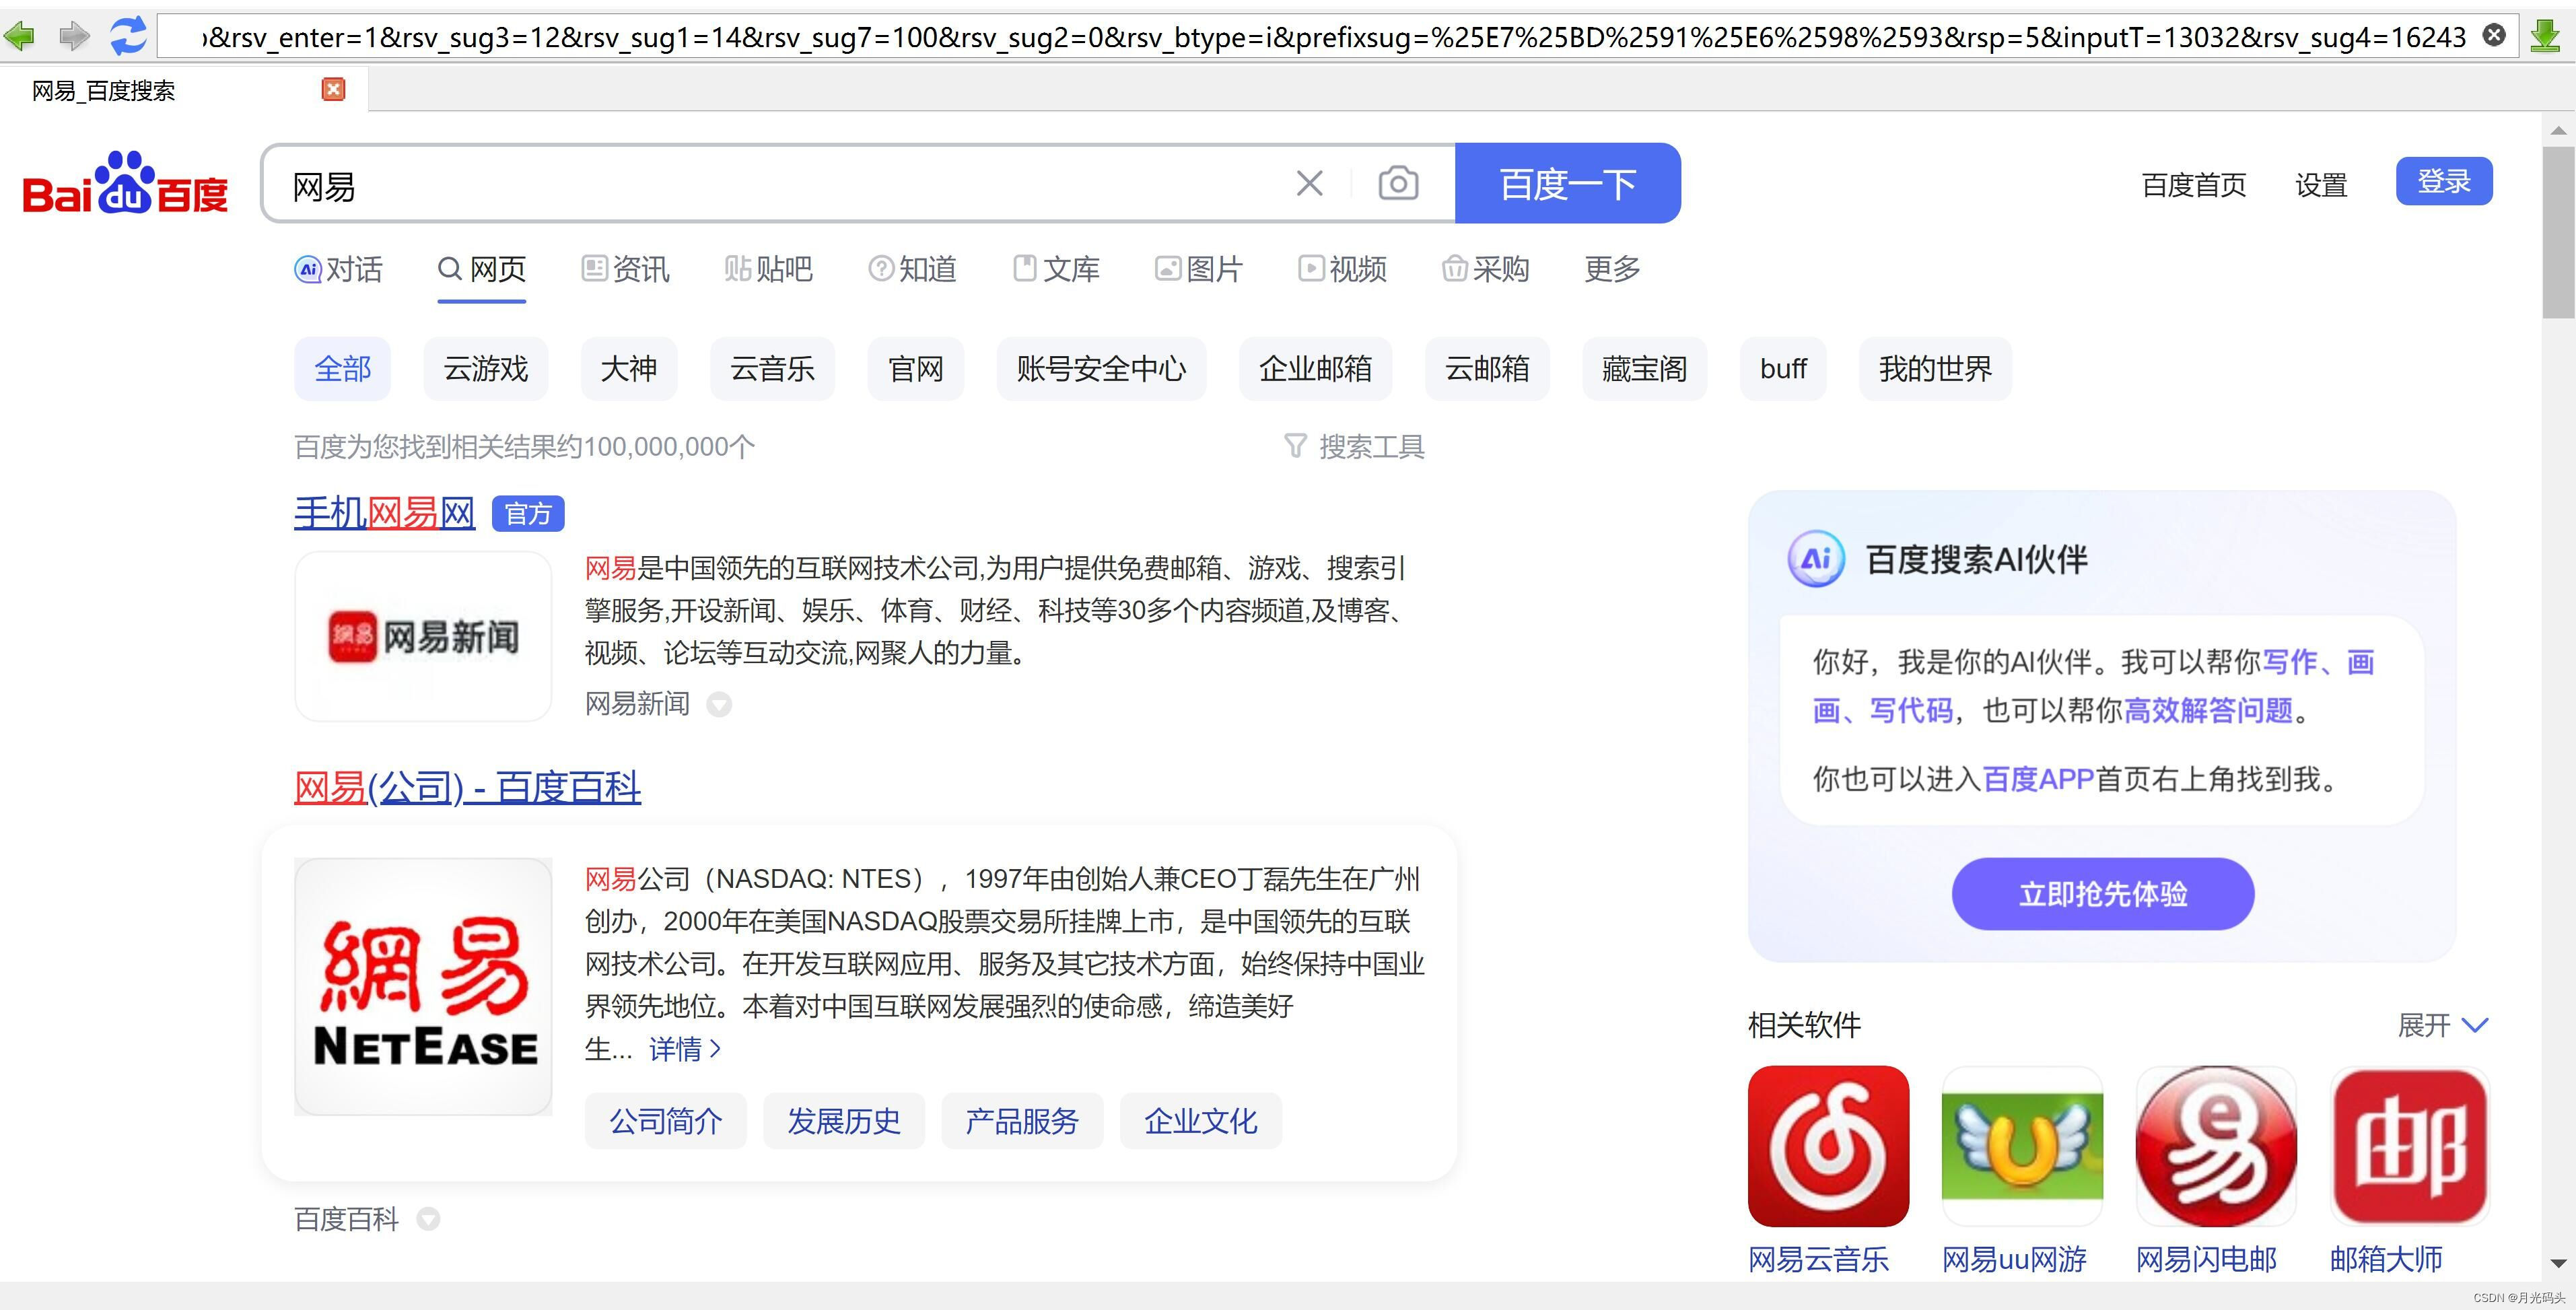Click the 产品服务 tag

coord(1022,1121)
